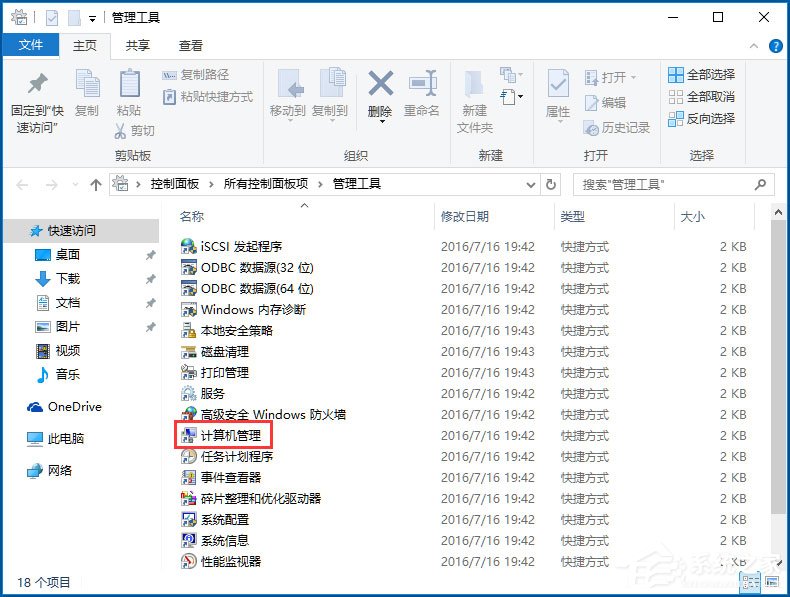Select the 事件查看器 item
The image size is (790, 597).
pyautogui.click(x=221, y=478)
